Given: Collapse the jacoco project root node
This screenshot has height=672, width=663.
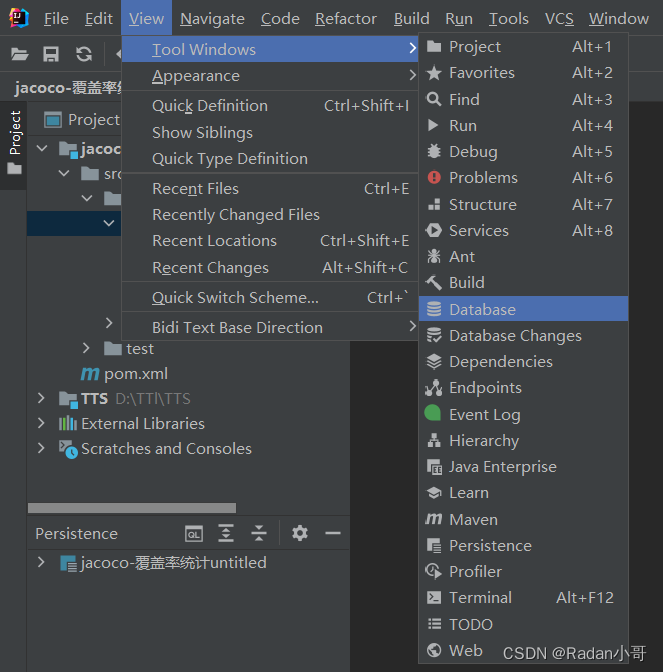Looking at the screenshot, I should click(42, 149).
